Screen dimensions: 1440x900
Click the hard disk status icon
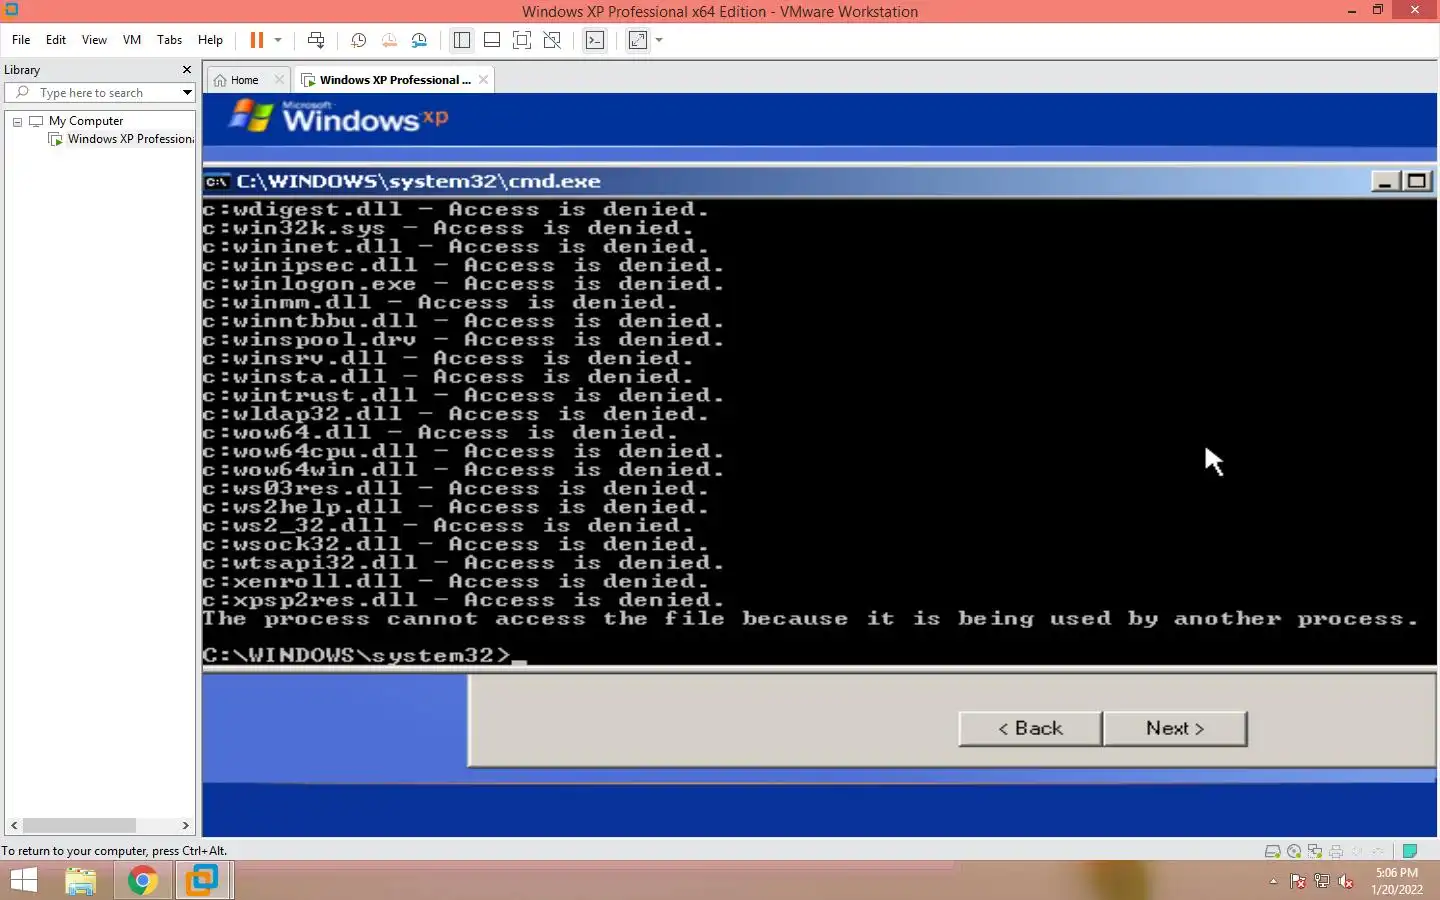1273,852
